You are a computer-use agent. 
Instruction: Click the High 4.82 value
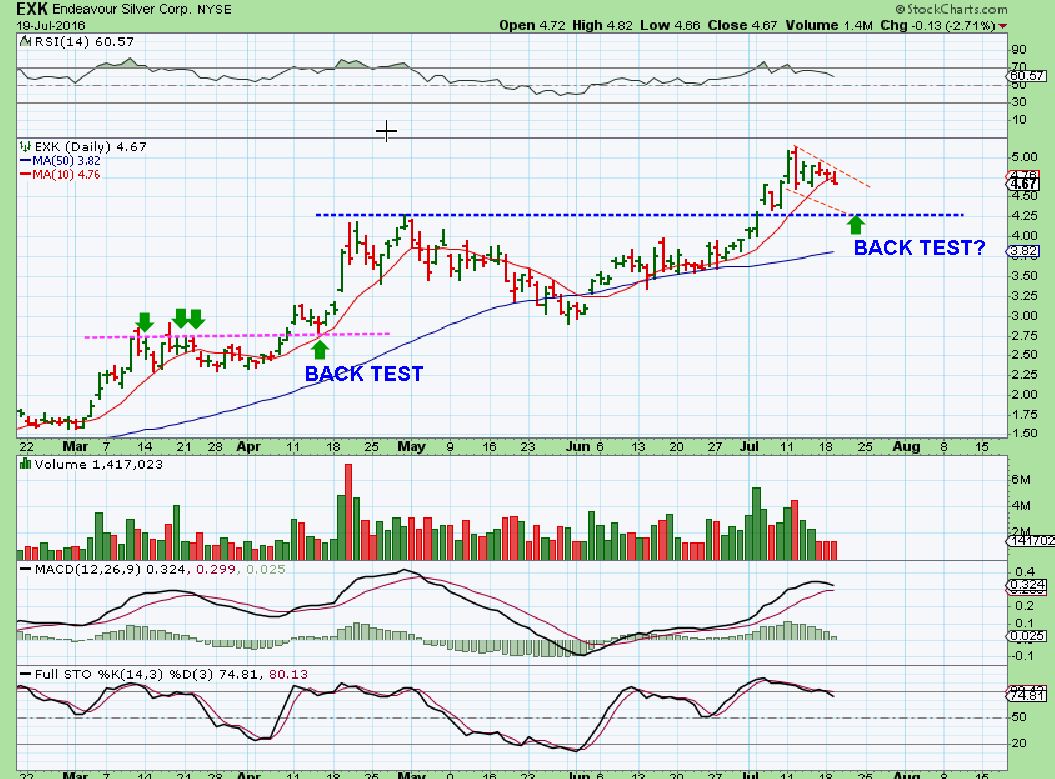click(602, 26)
